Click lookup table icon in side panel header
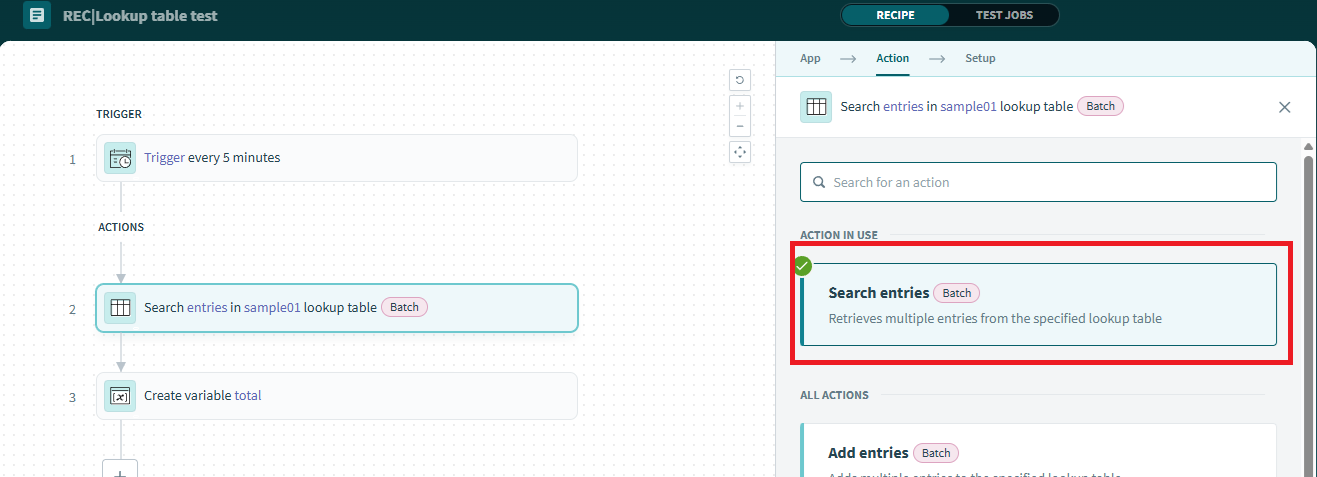This screenshot has width=1317, height=477. point(816,107)
